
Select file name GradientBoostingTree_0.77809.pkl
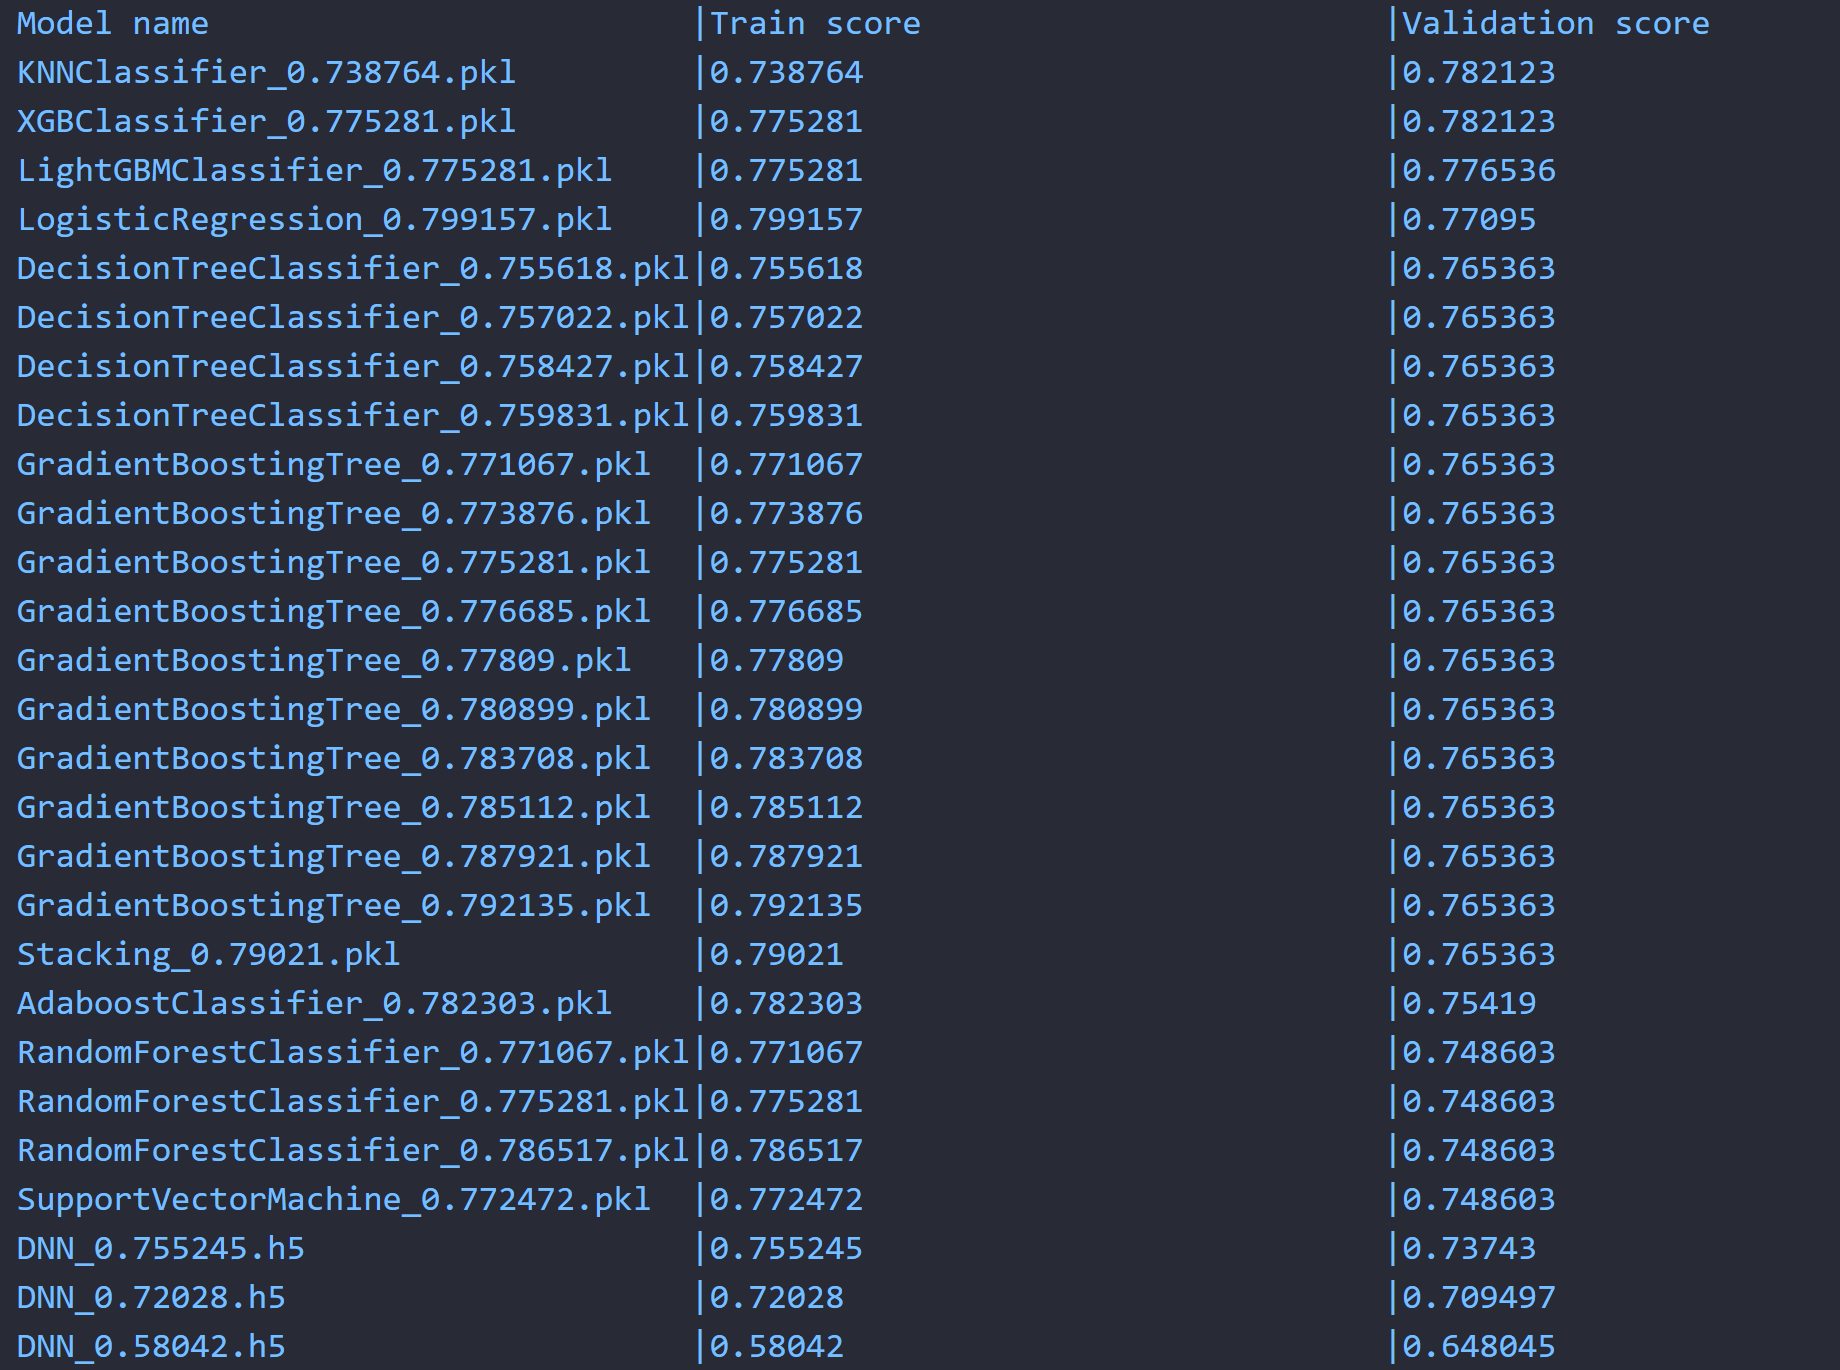tap(324, 661)
